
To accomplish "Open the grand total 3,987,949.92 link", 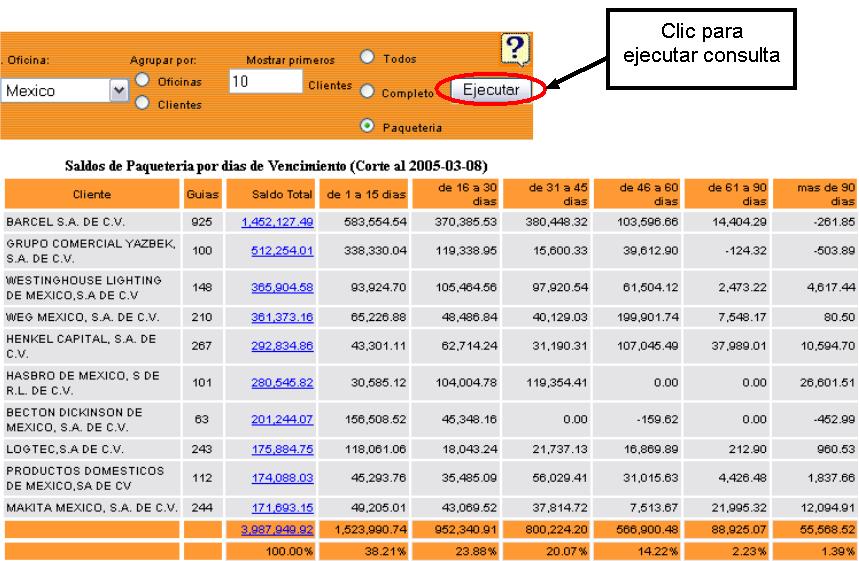I will pyautogui.click(x=277, y=530).
